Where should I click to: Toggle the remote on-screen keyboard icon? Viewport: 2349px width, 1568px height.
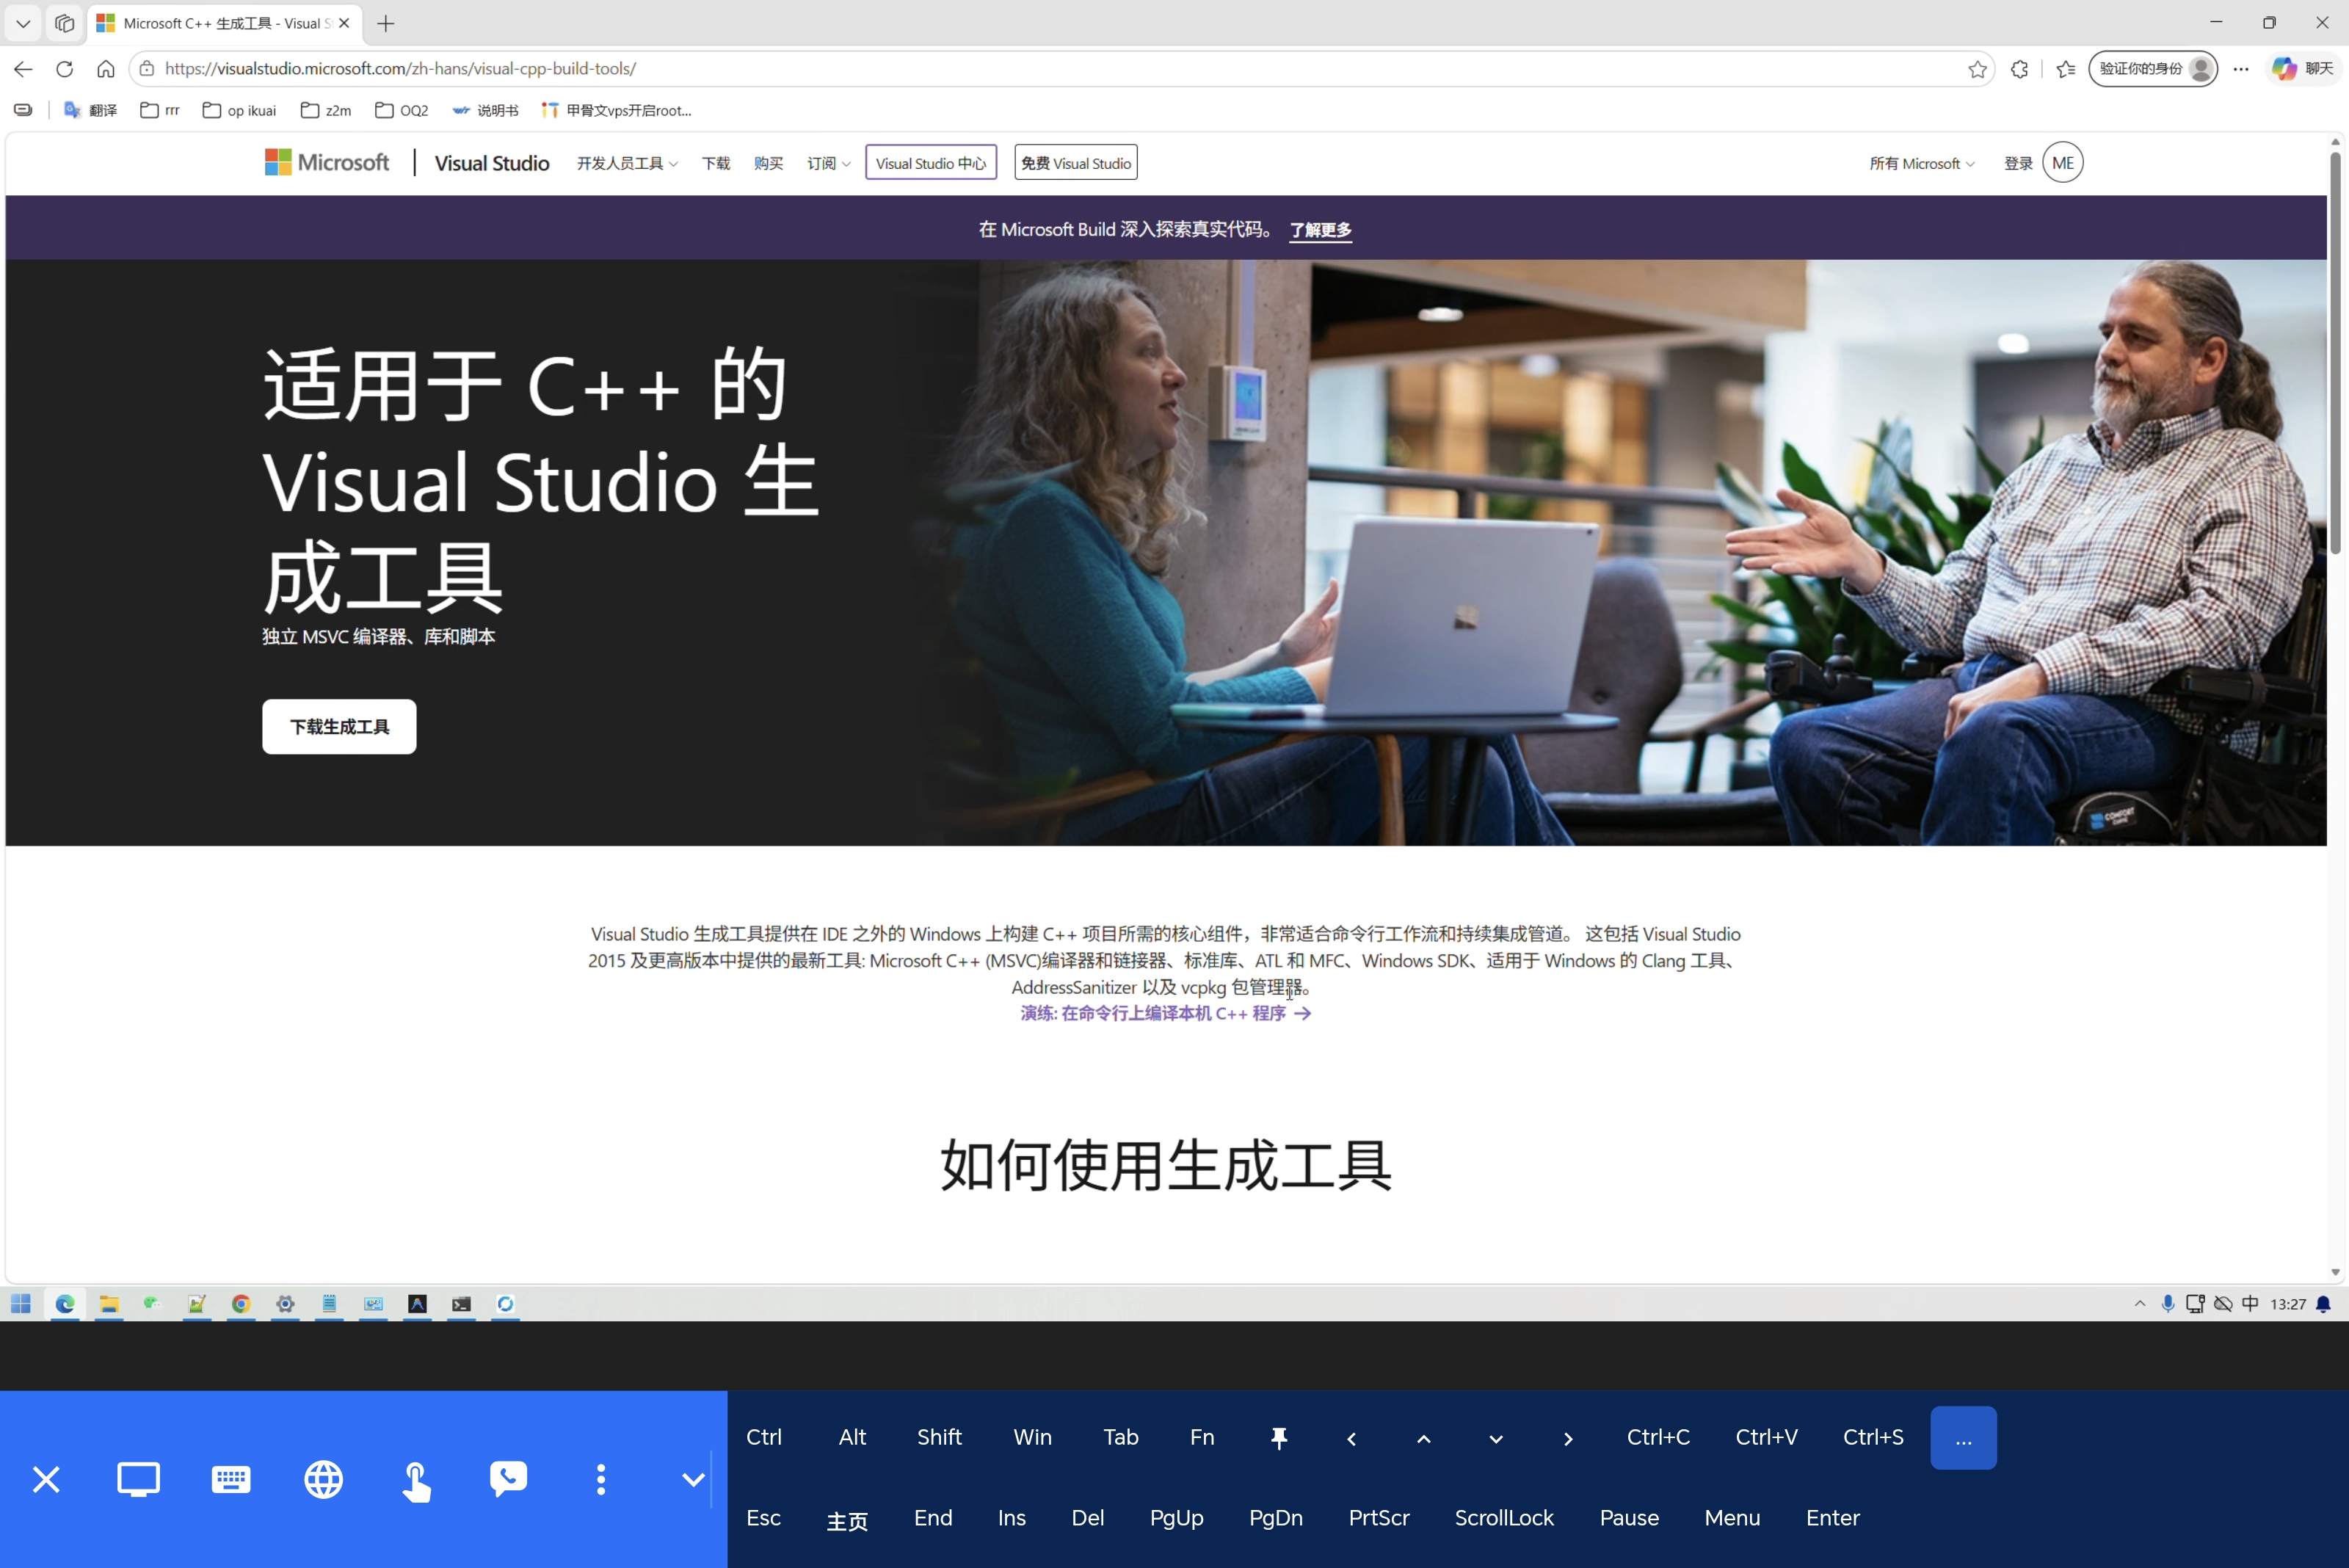point(231,1479)
